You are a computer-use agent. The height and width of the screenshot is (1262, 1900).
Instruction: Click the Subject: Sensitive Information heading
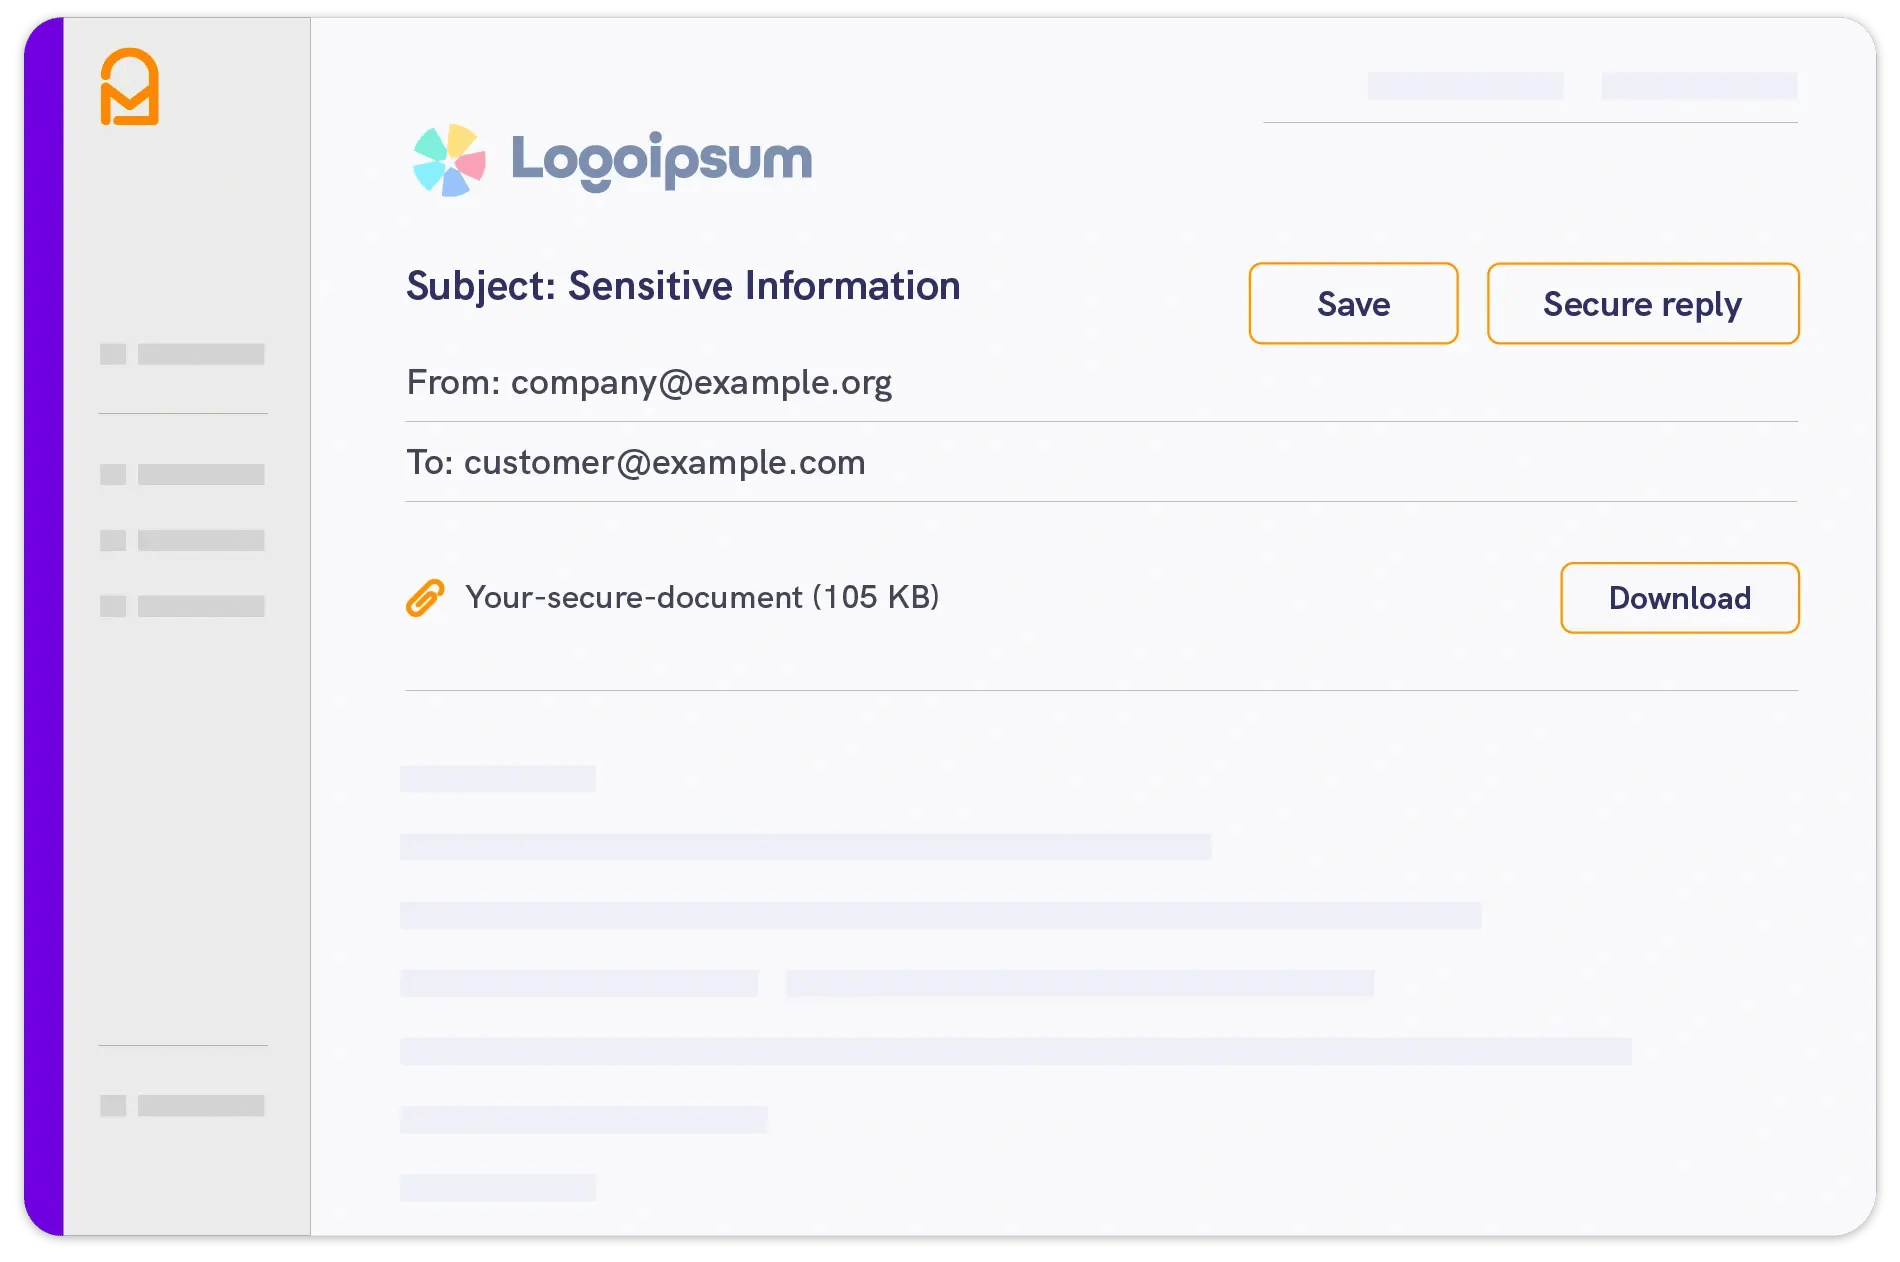pos(683,287)
